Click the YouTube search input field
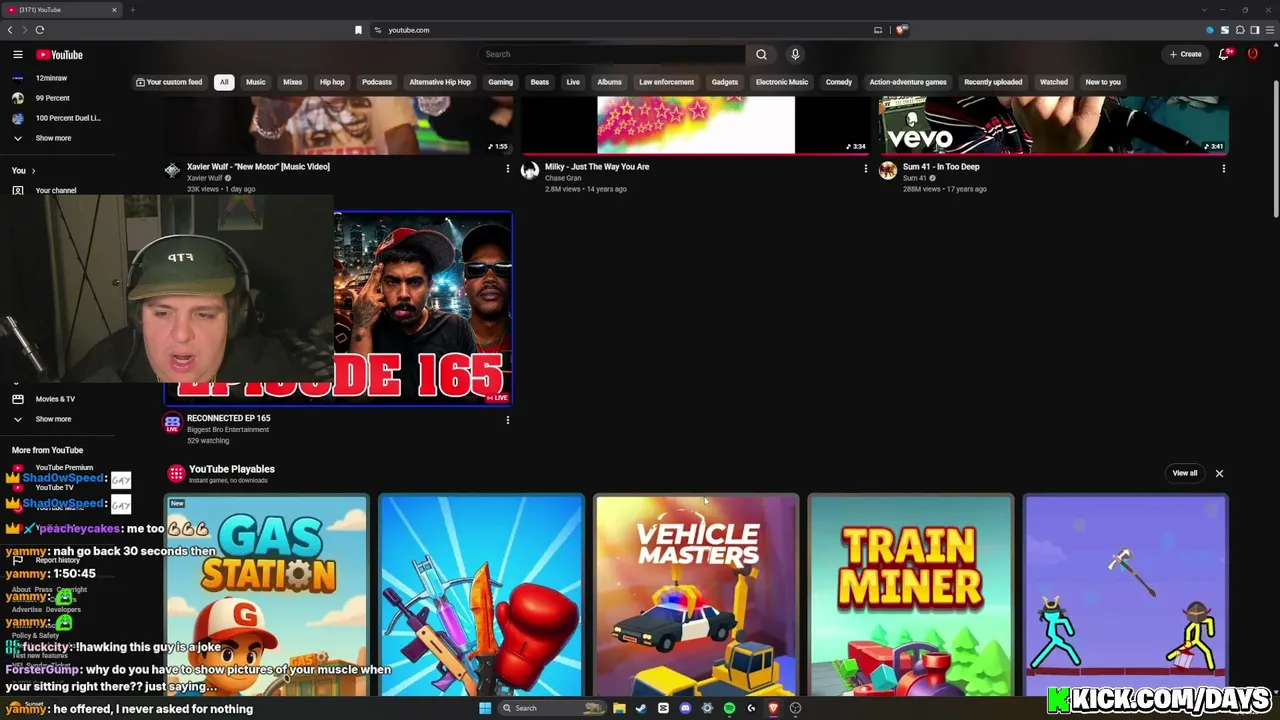 click(x=612, y=54)
